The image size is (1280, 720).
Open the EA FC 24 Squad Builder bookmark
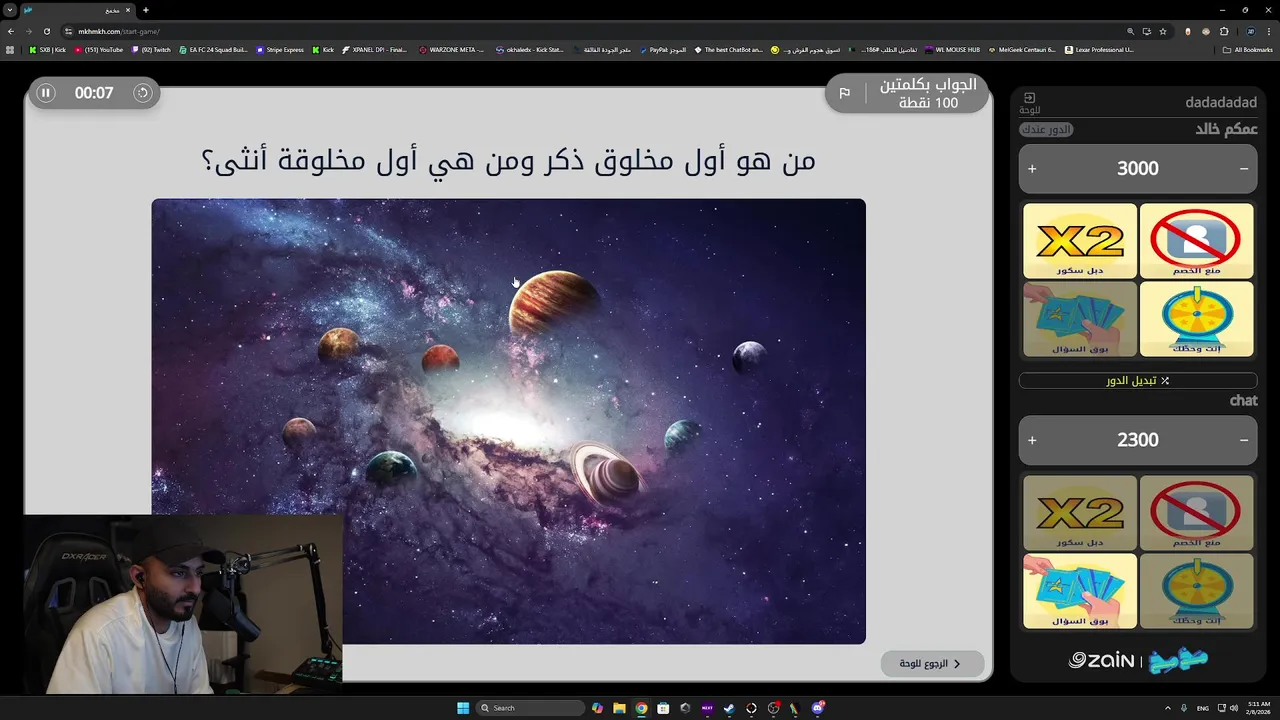(x=213, y=49)
